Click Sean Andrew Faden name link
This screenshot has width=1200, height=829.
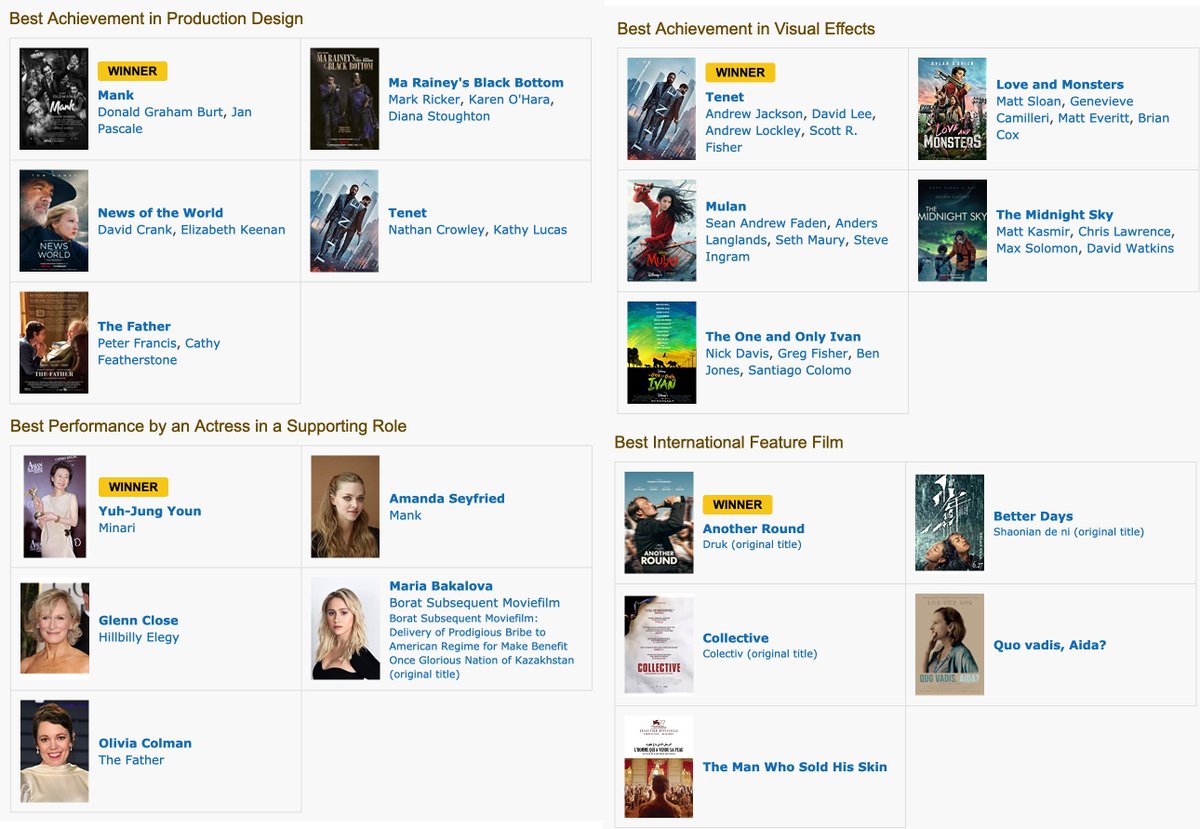(766, 223)
